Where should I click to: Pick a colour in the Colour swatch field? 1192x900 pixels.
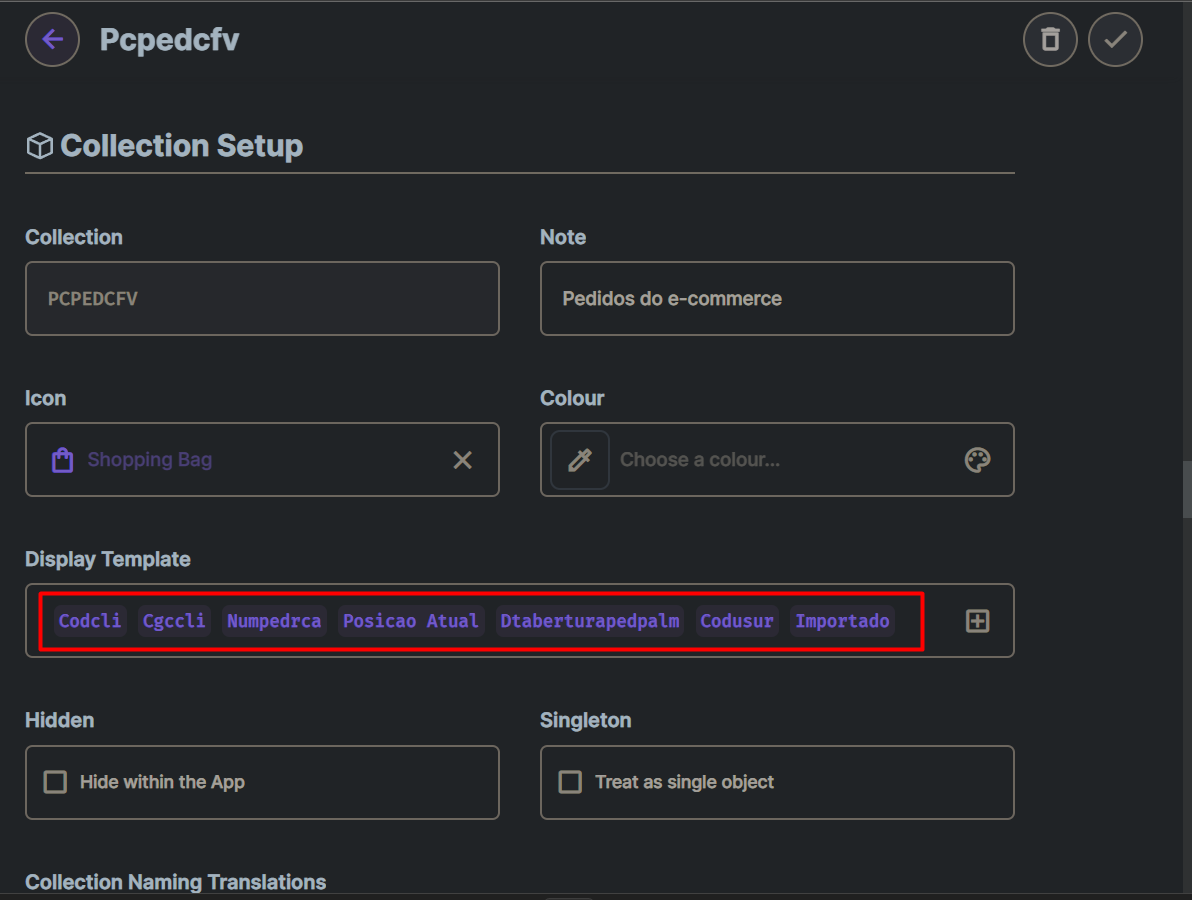[777, 459]
